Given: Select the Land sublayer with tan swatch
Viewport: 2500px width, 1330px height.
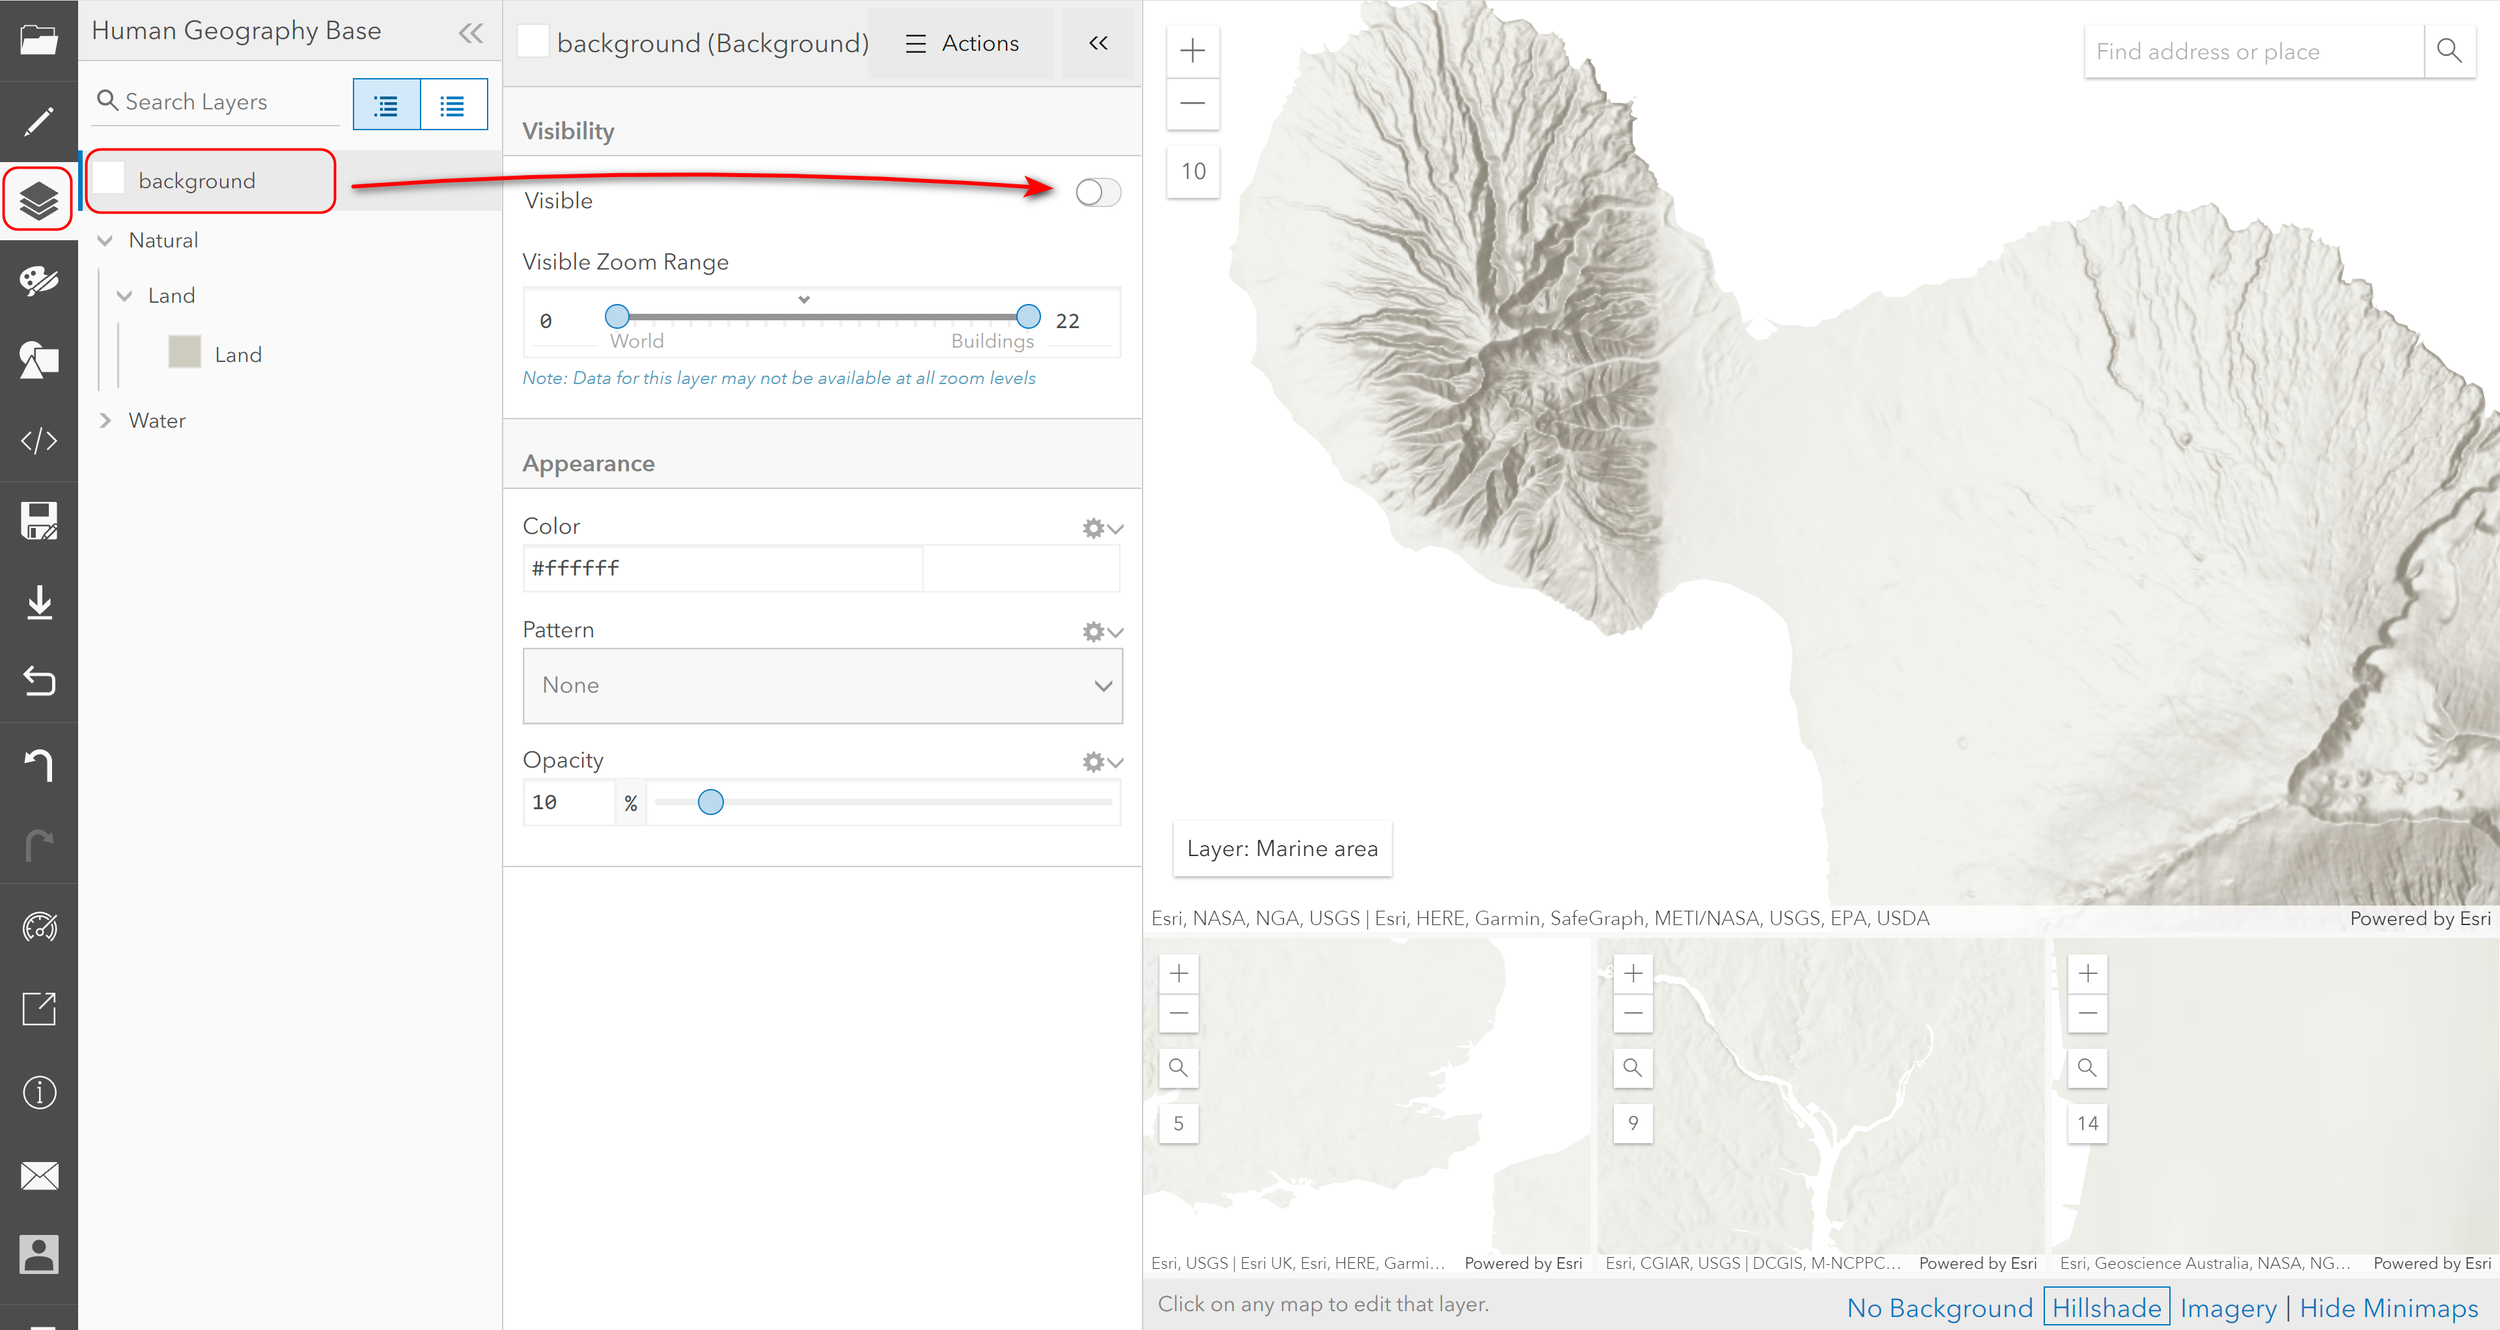Looking at the screenshot, I should click(216, 354).
